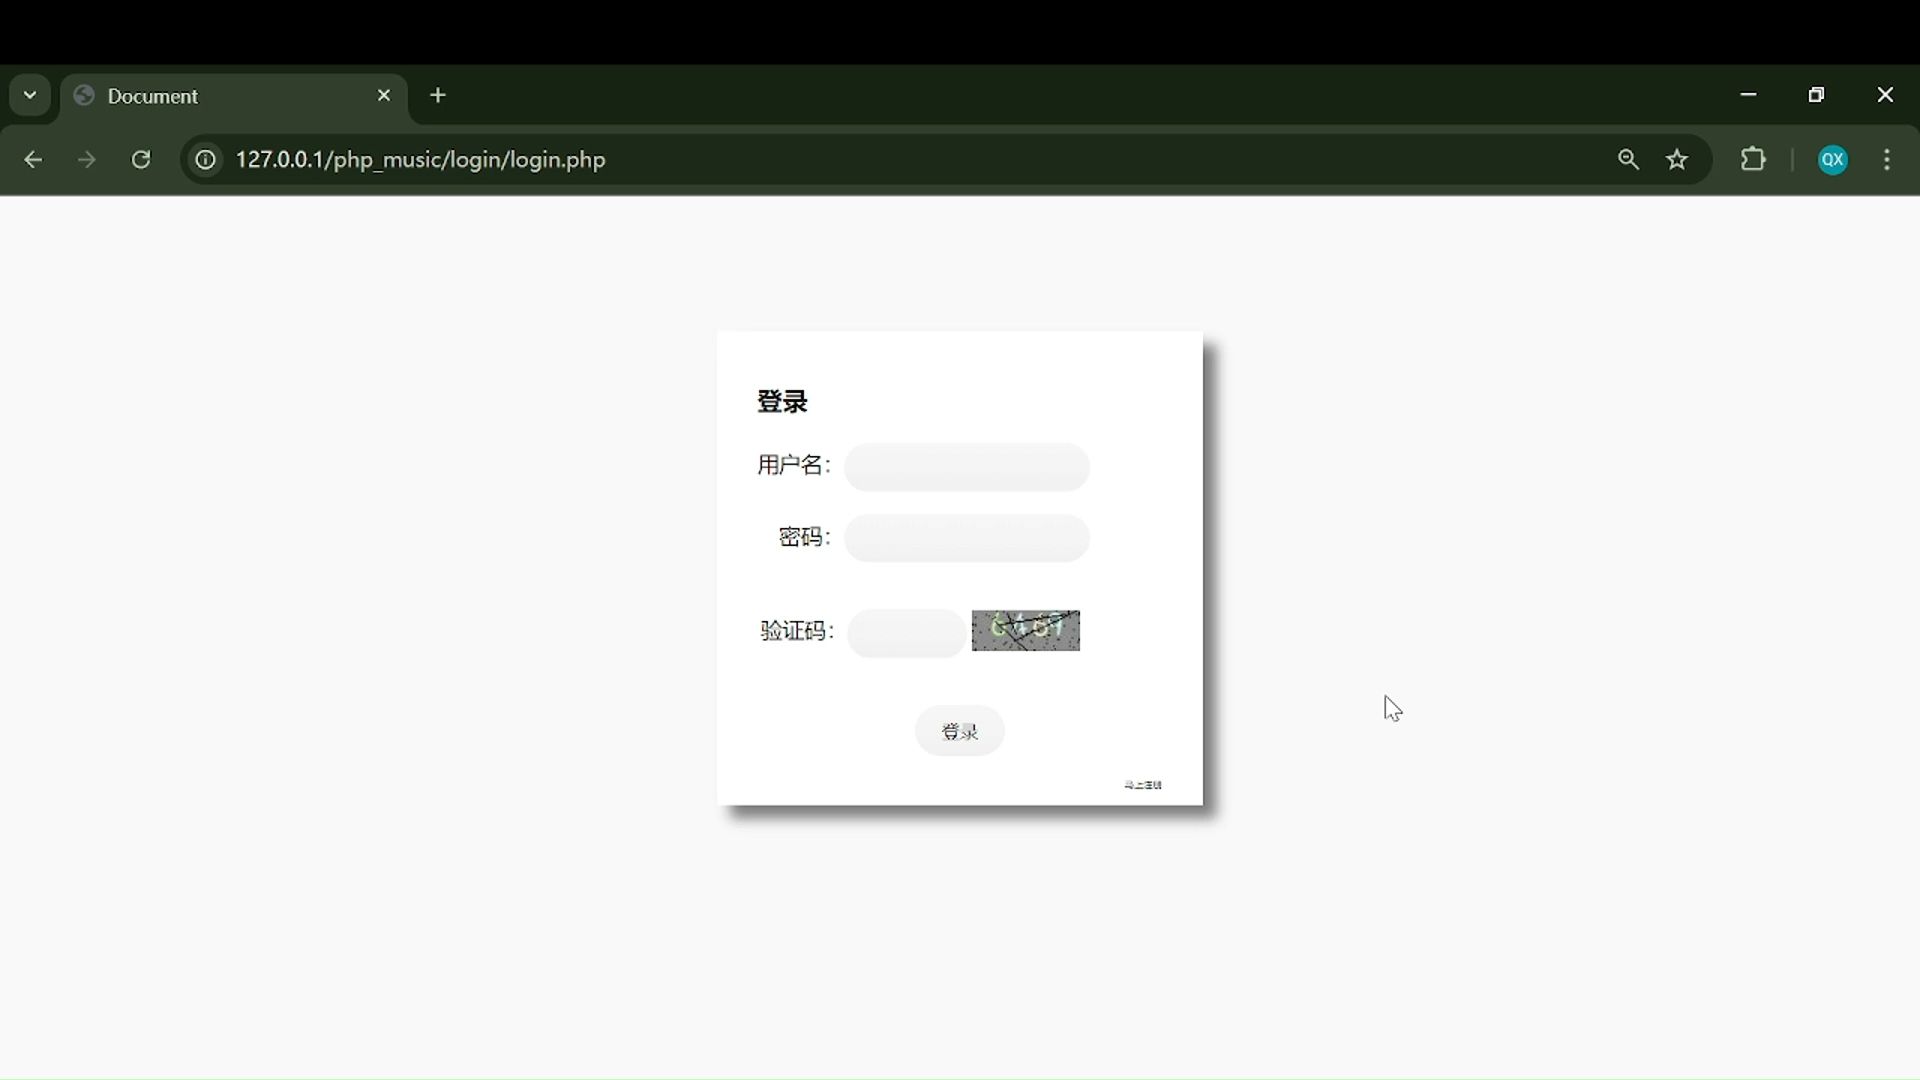Screen dimensions: 1920x1080
Task: Open the 马上注册 register link
Action: pyautogui.click(x=1143, y=785)
